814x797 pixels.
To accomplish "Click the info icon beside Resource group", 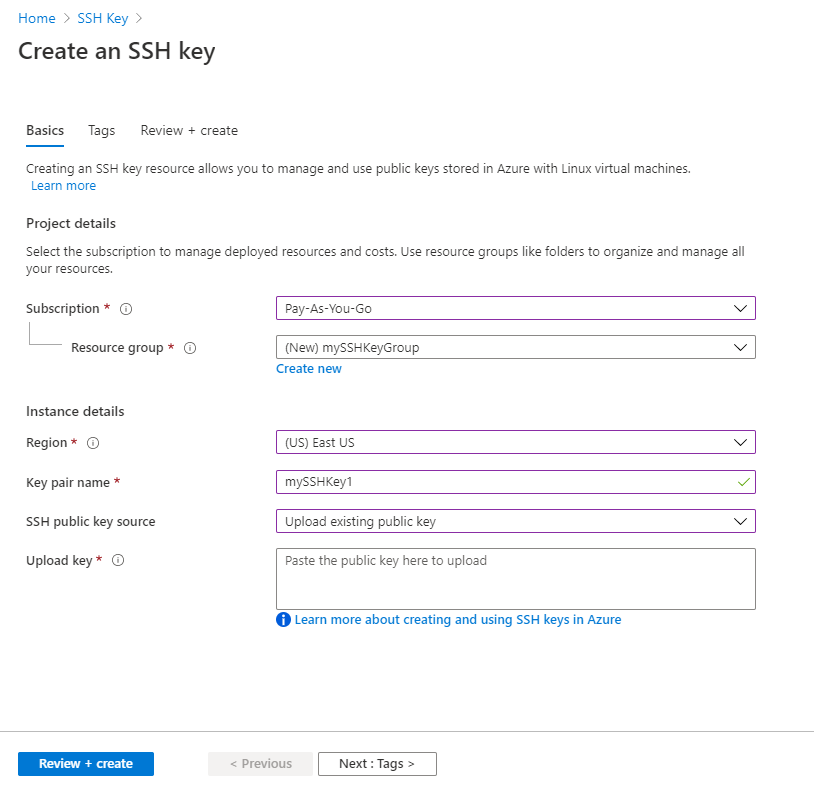I will pyautogui.click(x=189, y=348).
